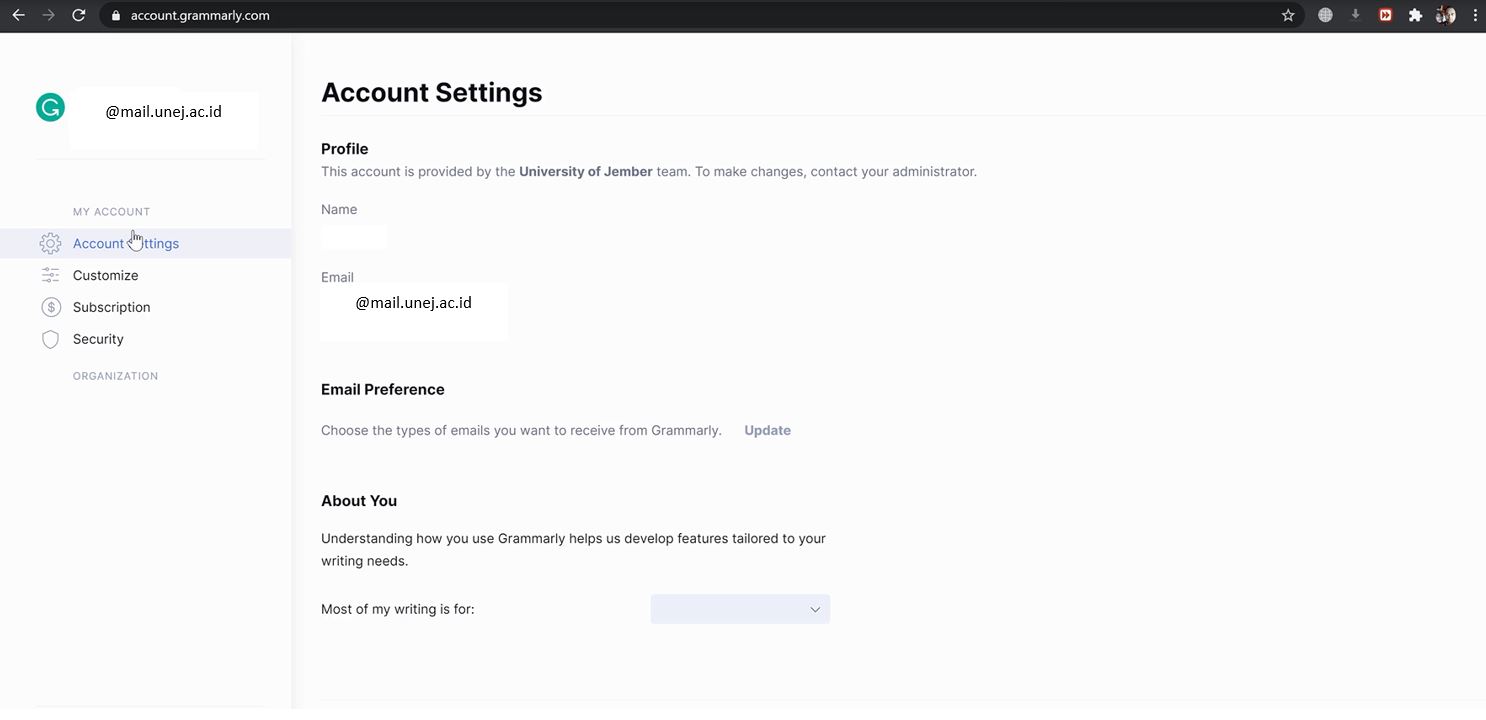Screen dimensions: 1486x720
Task: Click the Profile section heading
Action: coord(345,149)
